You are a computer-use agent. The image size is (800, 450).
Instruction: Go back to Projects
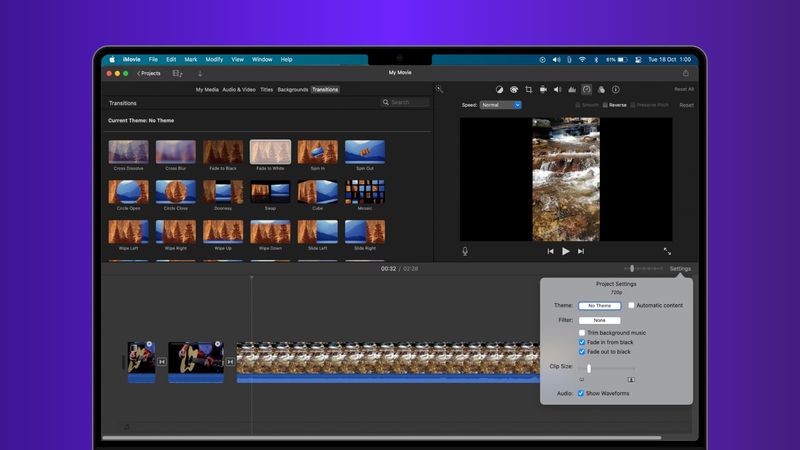(x=148, y=73)
